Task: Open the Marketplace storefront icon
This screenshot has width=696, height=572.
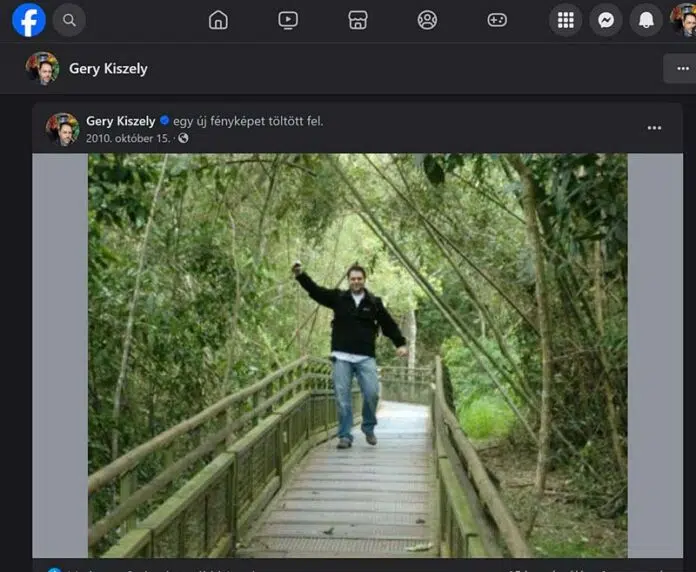Action: [x=358, y=20]
